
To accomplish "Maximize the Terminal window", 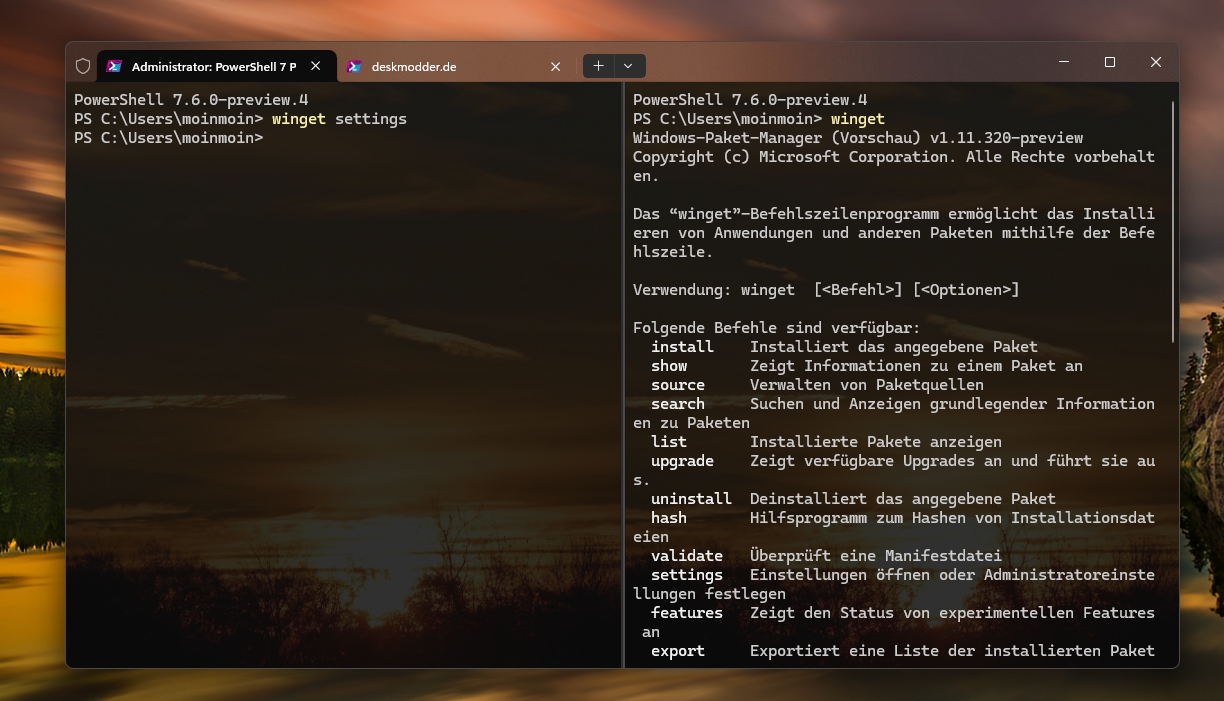I will point(1109,62).
